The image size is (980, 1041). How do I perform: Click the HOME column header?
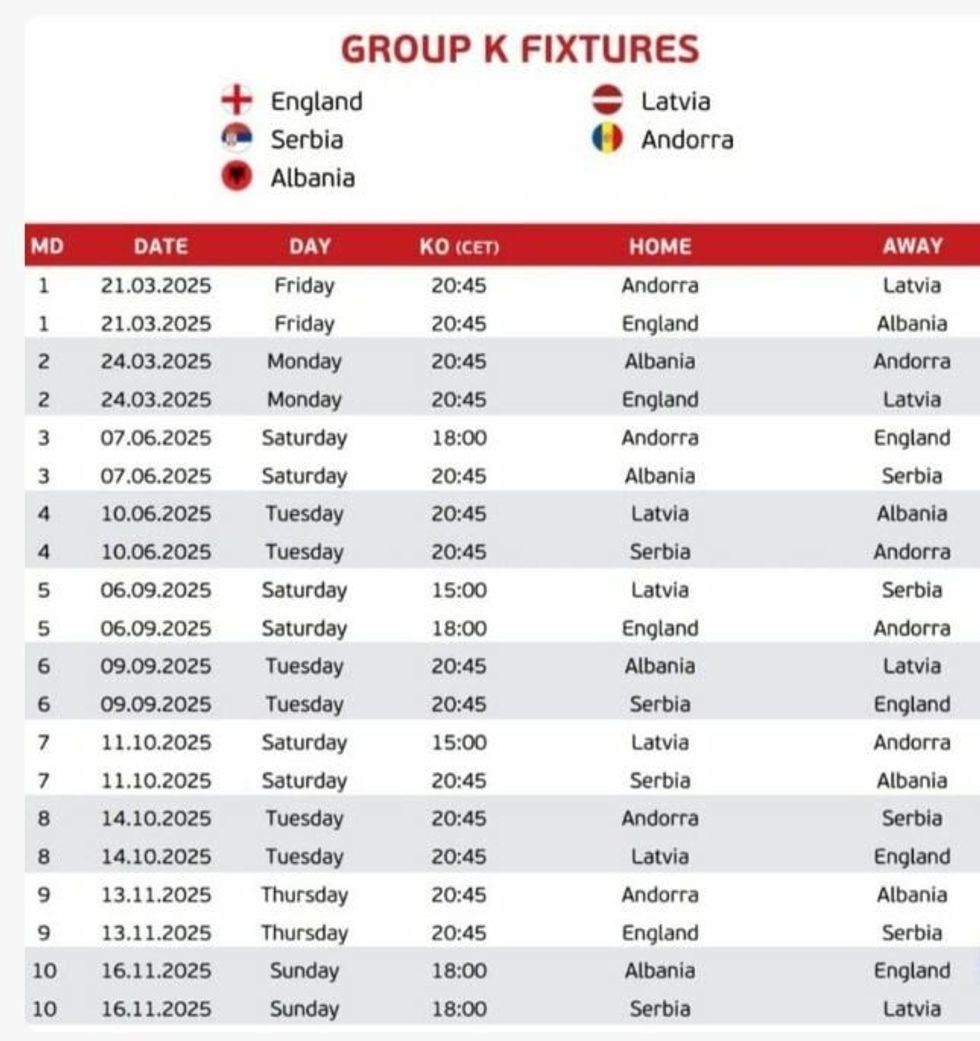(x=660, y=246)
